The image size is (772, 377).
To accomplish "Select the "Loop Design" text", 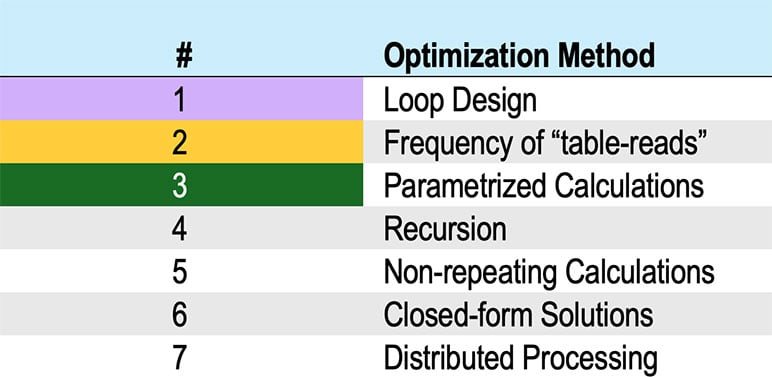I will pyautogui.click(x=460, y=101).
